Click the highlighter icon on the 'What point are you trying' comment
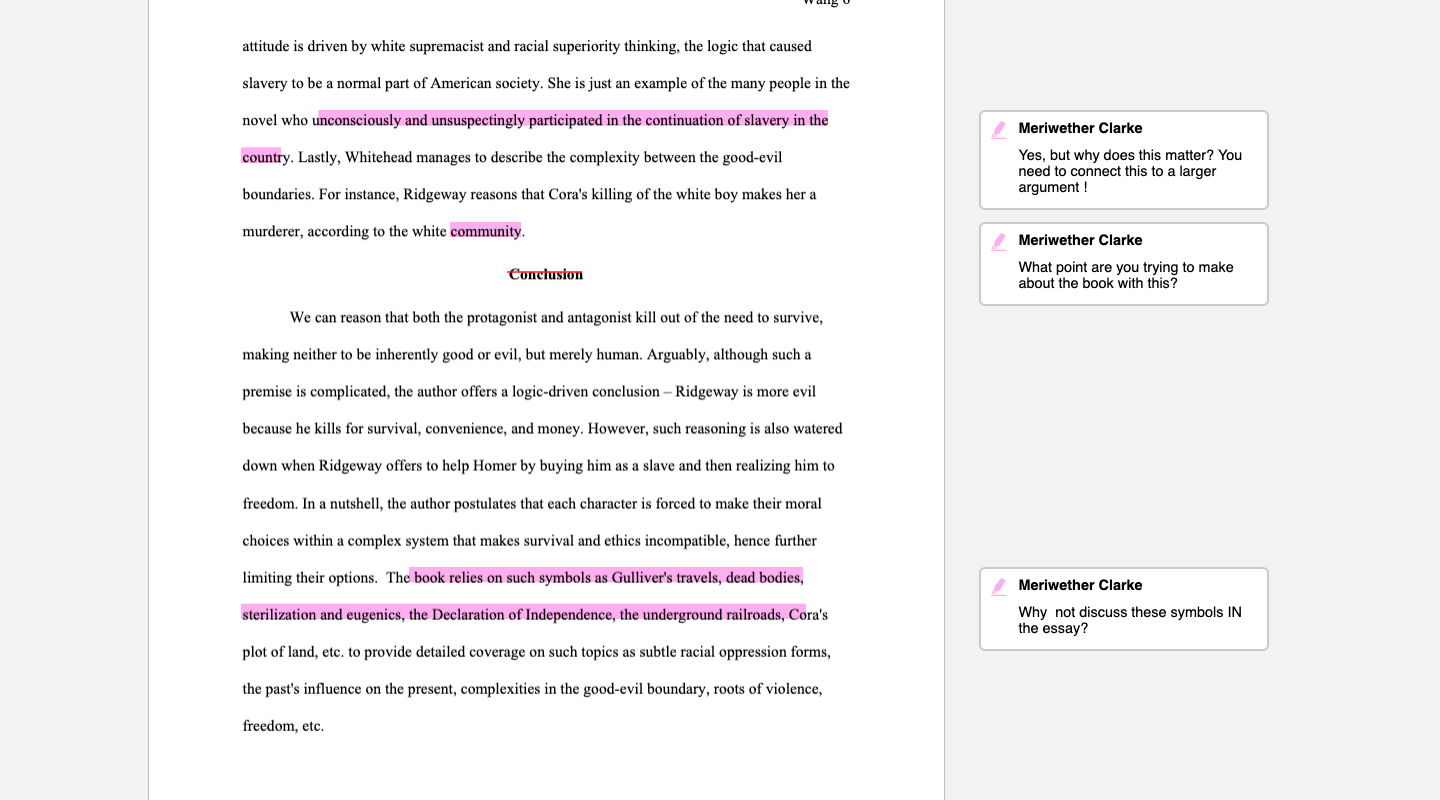1440x800 pixels. [x=999, y=242]
